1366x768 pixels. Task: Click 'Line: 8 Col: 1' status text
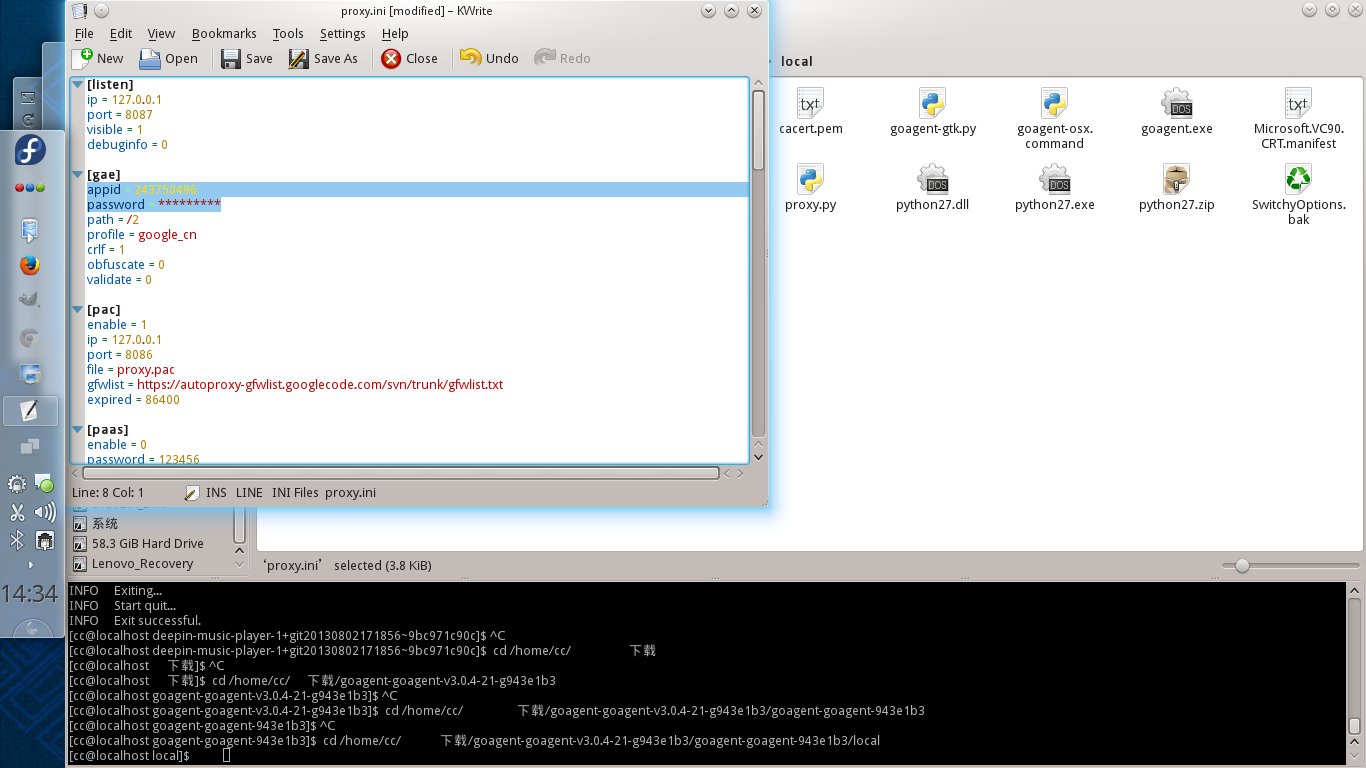coord(108,492)
